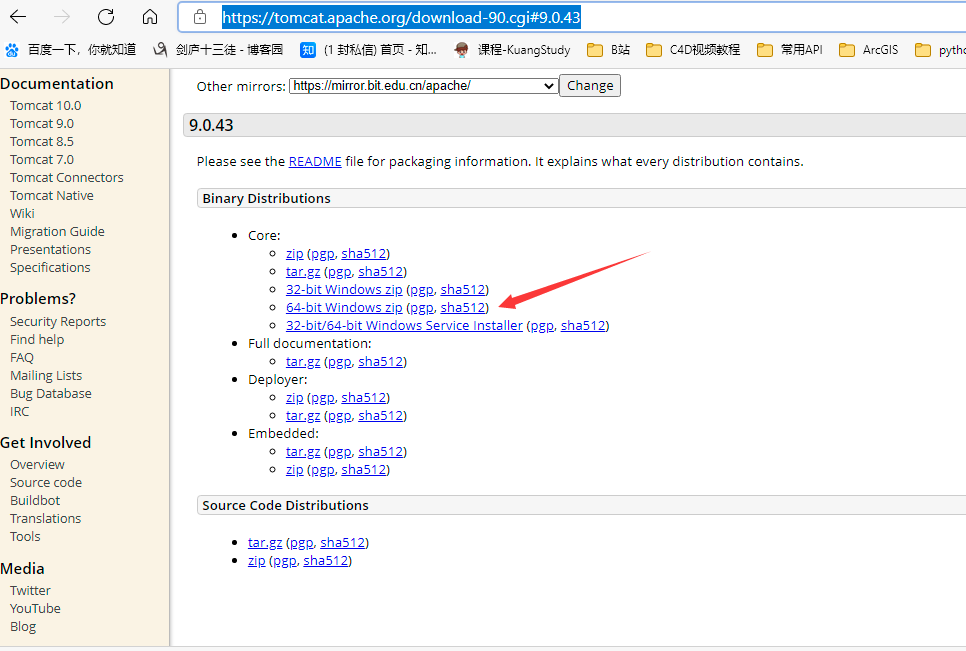Viewport: 966px width, 651px height.
Task: Open the Find help link
Action: 37,339
